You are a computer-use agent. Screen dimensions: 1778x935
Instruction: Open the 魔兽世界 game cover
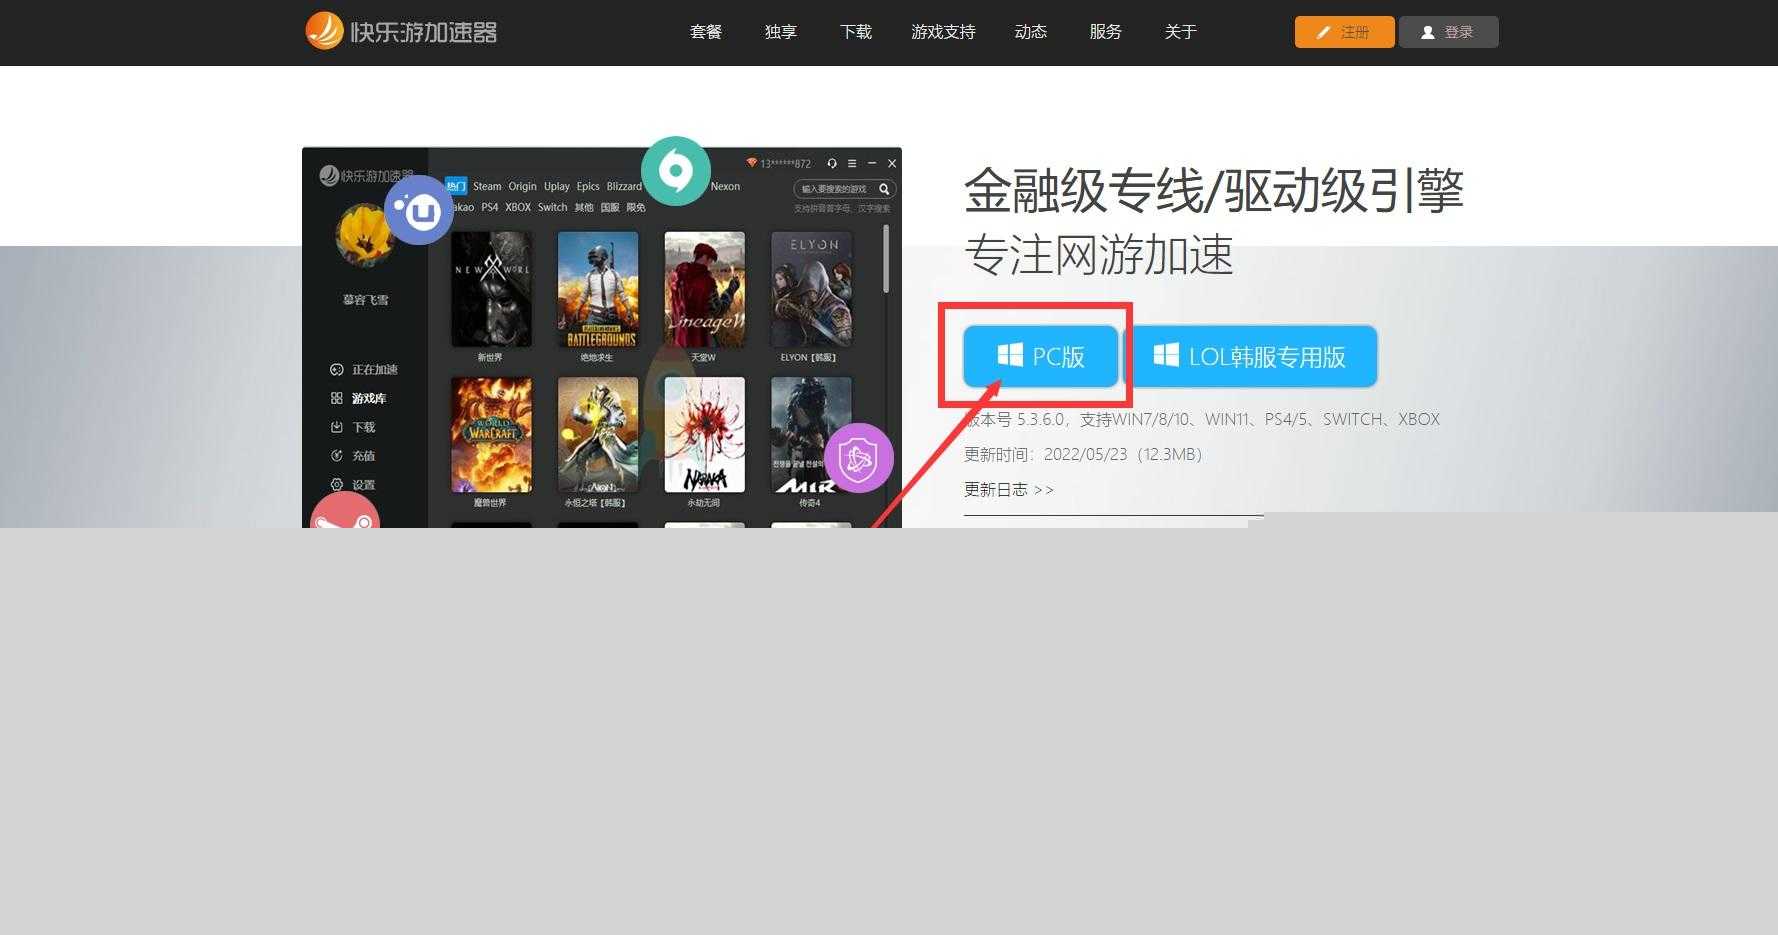tap(491, 435)
